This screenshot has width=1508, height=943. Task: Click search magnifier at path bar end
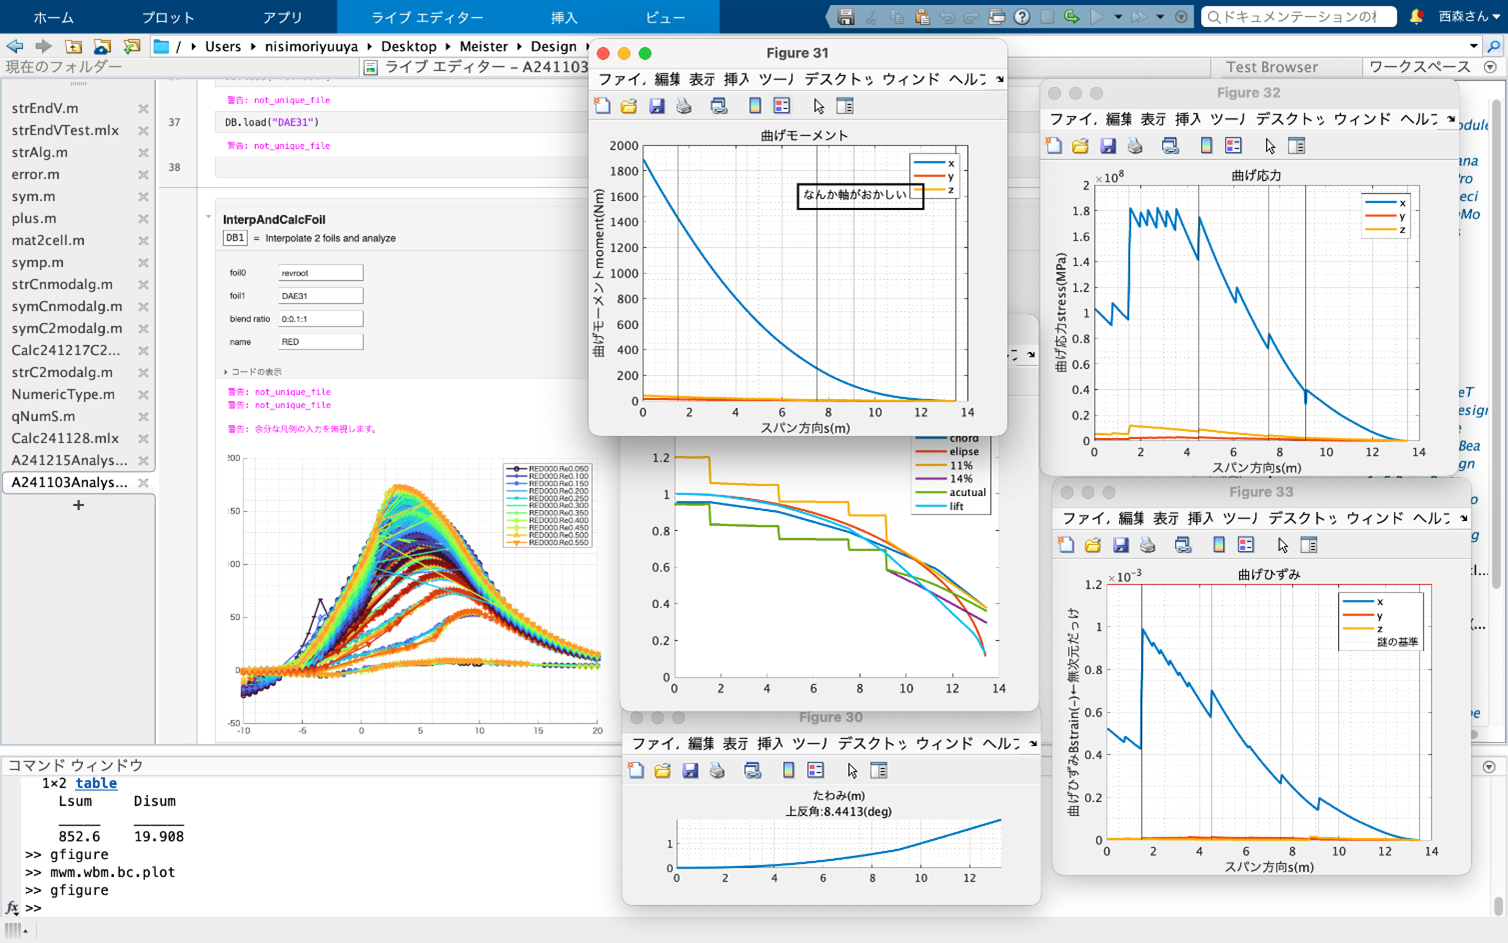1494,46
